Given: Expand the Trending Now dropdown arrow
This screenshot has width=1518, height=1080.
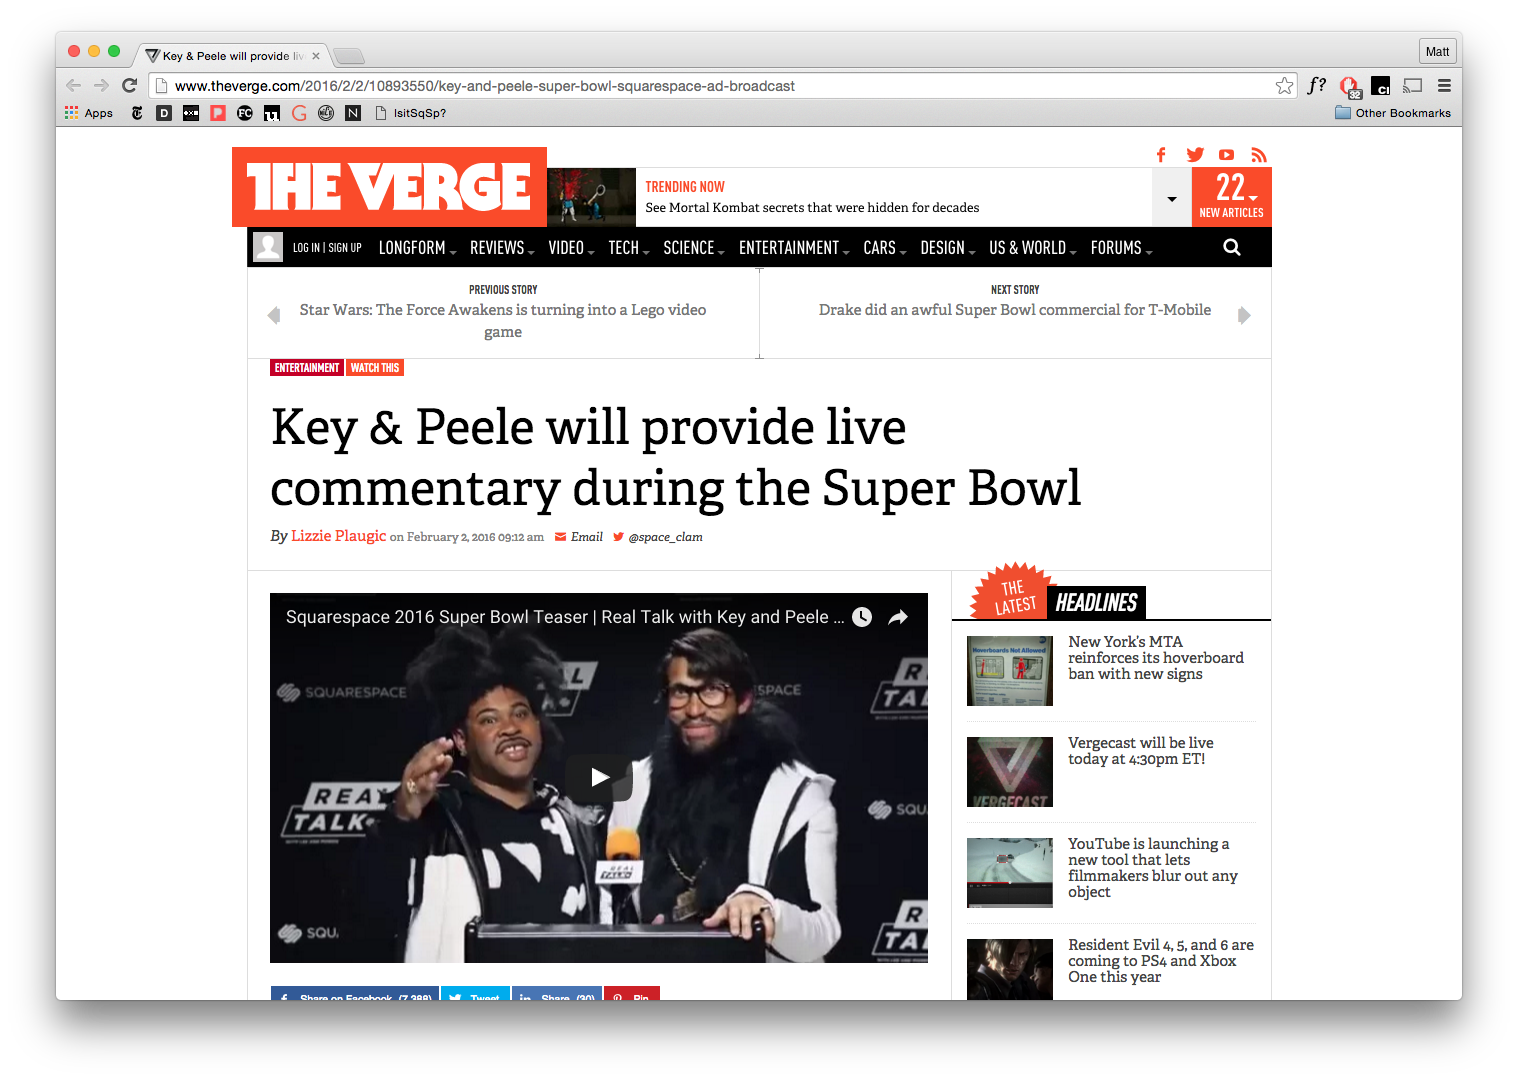Looking at the screenshot, I should (1172, 198).
